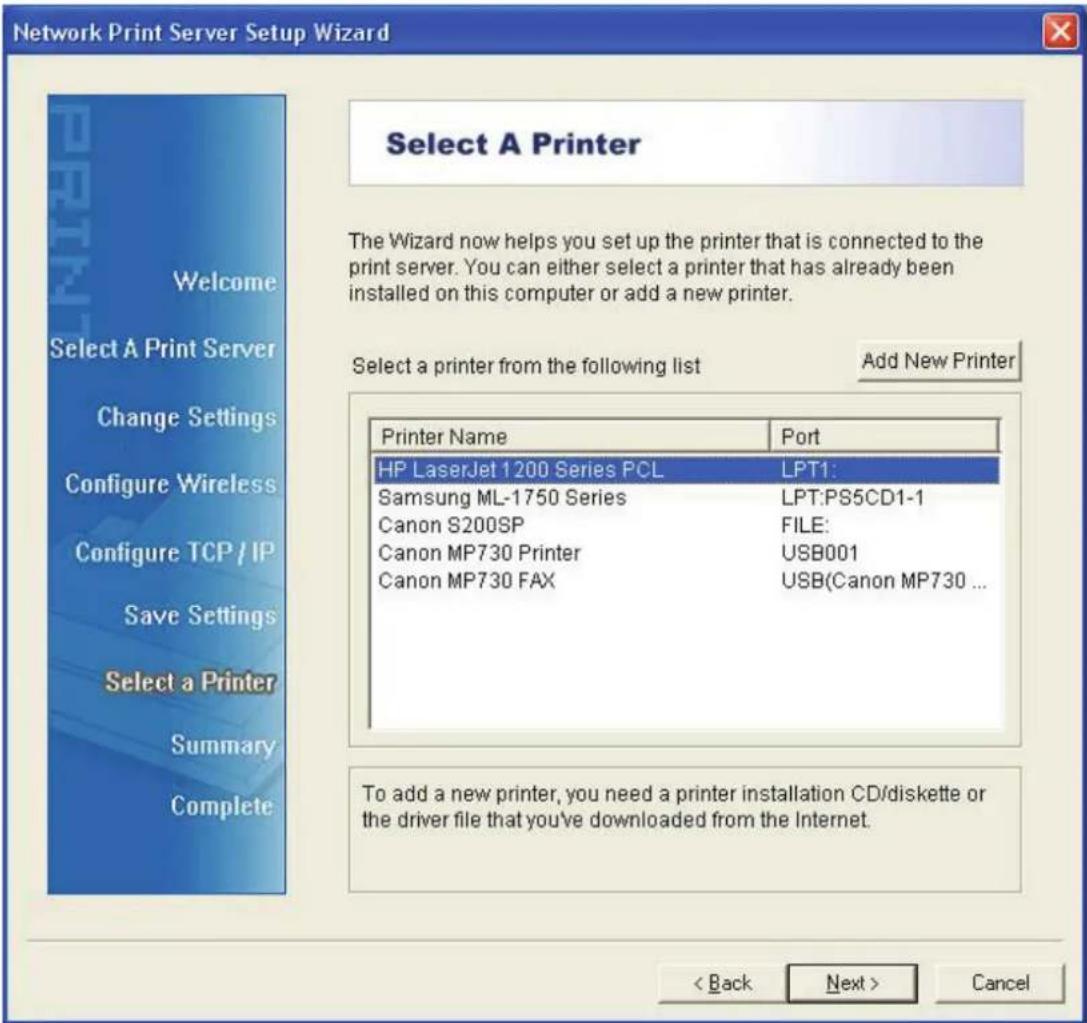Viewport: 1087px width, 1023px height.
Task: Click the LPT:PS5CD1-1 port value
Action: coord(853,498)
